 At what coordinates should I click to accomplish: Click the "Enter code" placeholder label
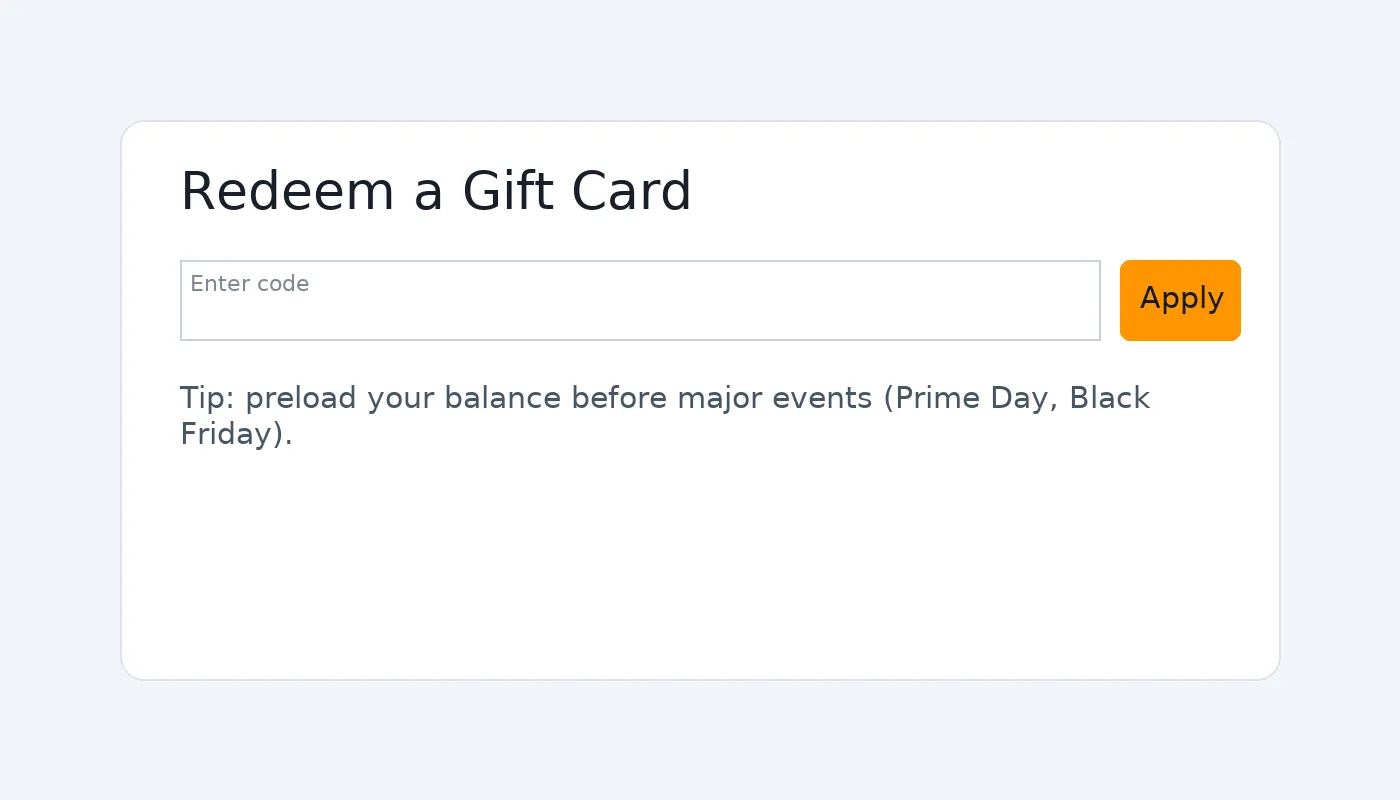249,284
